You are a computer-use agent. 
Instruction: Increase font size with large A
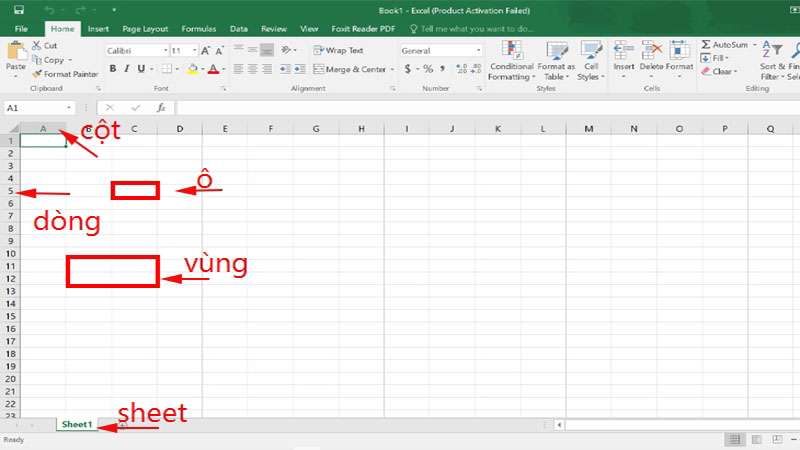(205, 51)
